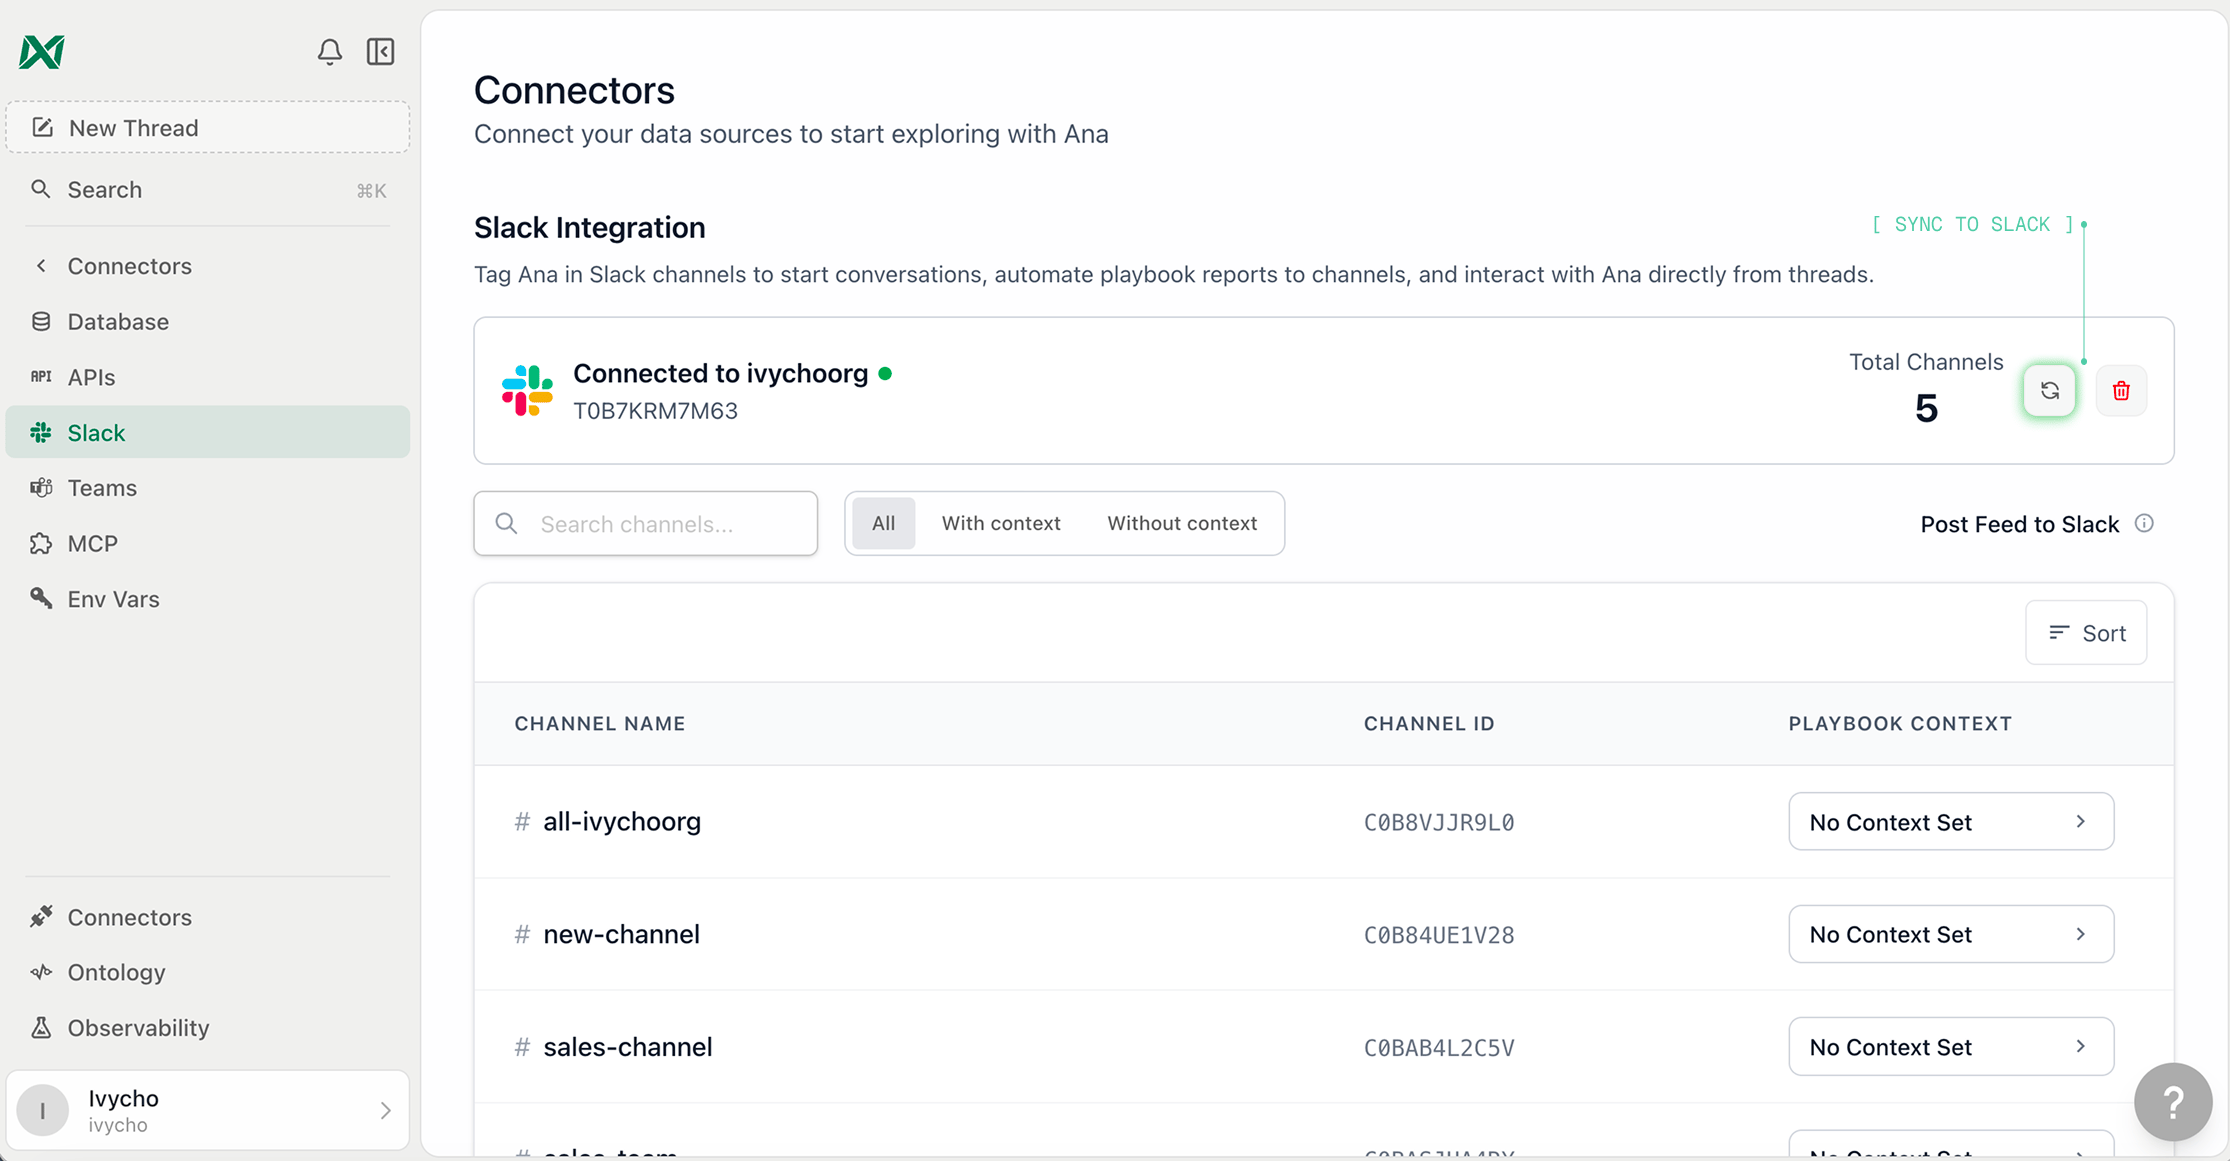Viewport: 2230px width, 1161px height.
Task: Click the API icon
Action: point(41,377)
